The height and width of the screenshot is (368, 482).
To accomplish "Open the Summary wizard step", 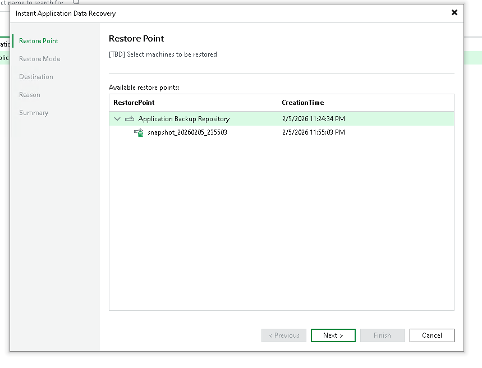I will pyautogui.click(x=34, y=113).
